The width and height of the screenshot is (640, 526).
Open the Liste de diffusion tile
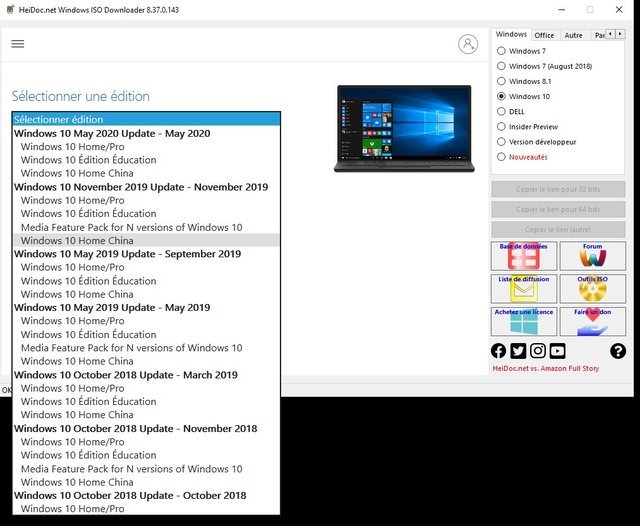coord(524,289)
